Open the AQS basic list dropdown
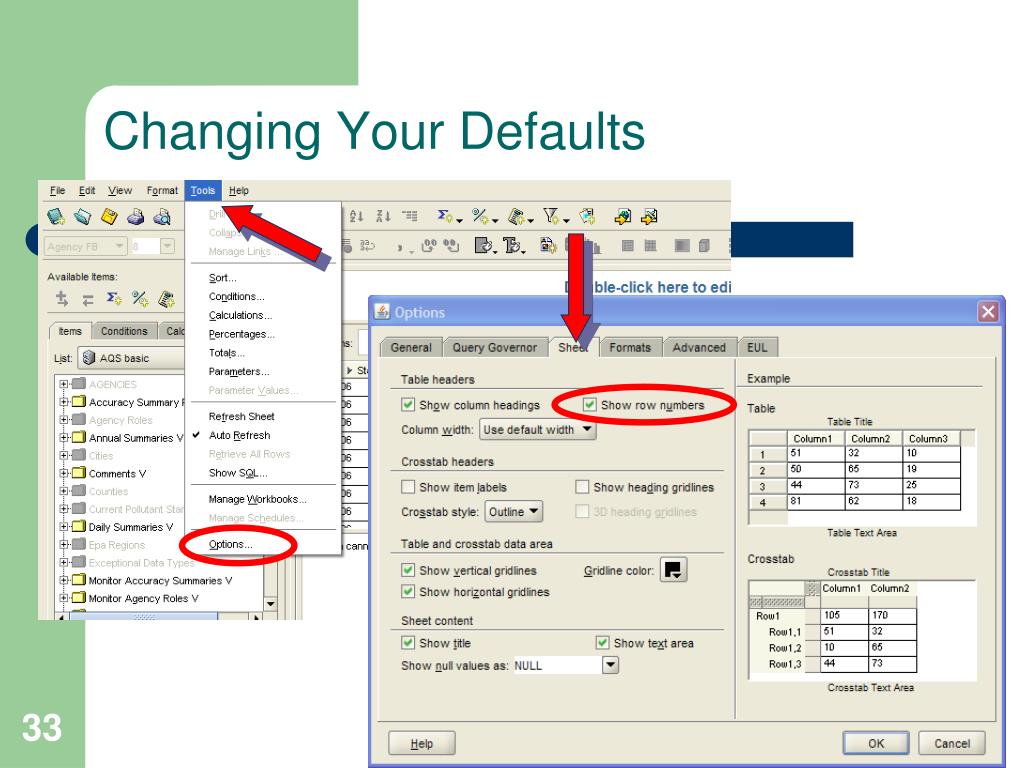Screen dimensions: 1024x768 tap(131, 358)
